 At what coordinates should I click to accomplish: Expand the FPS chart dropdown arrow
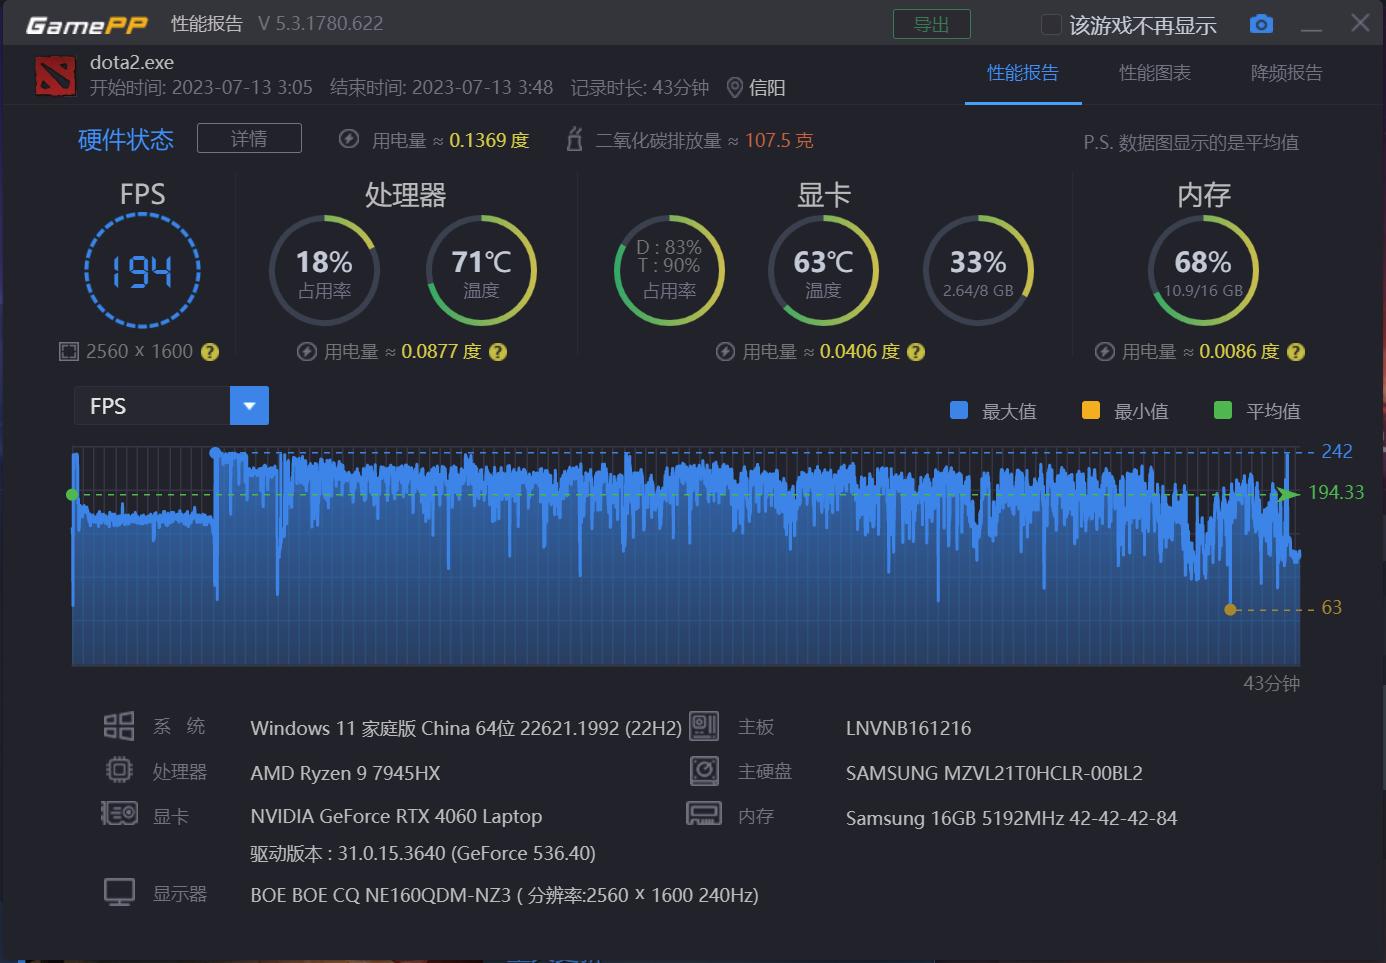pyautogui.click(x=249, y=406)
